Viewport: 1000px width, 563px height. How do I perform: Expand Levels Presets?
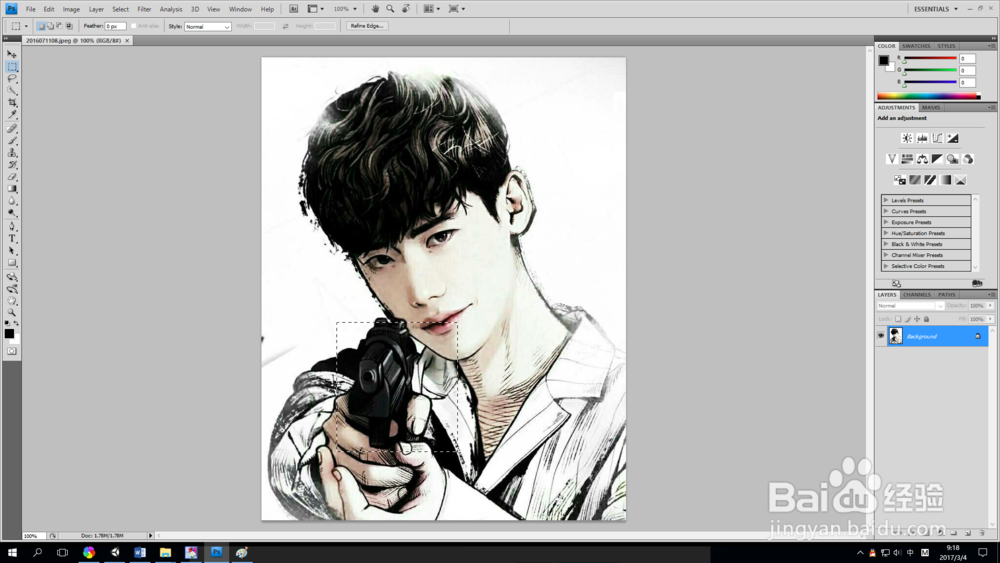(885, 200)
